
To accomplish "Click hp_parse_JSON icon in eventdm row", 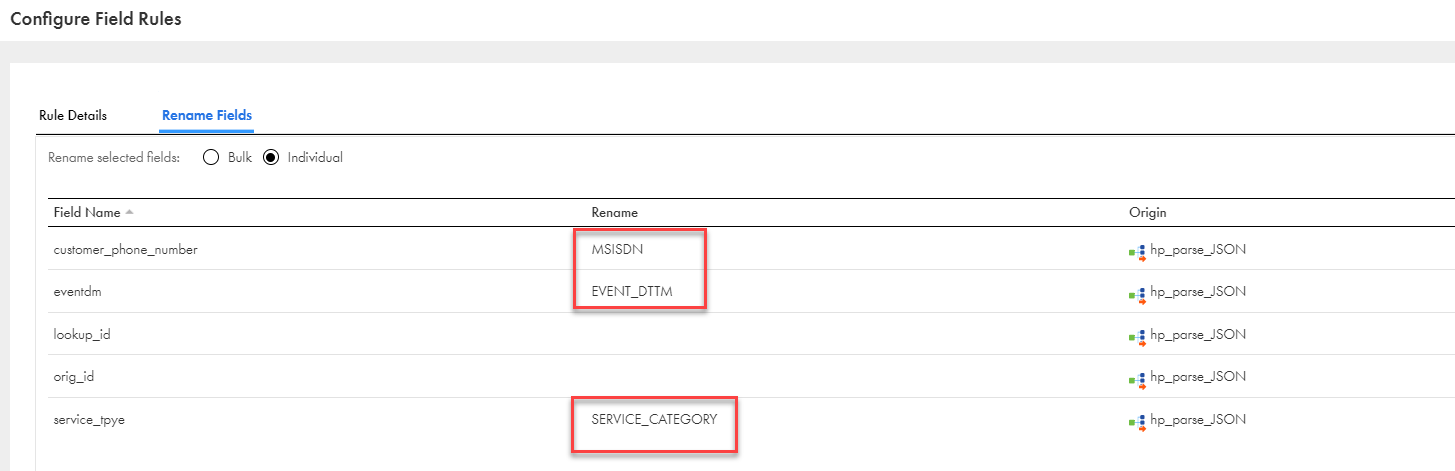I will (x=1137, y=293).
